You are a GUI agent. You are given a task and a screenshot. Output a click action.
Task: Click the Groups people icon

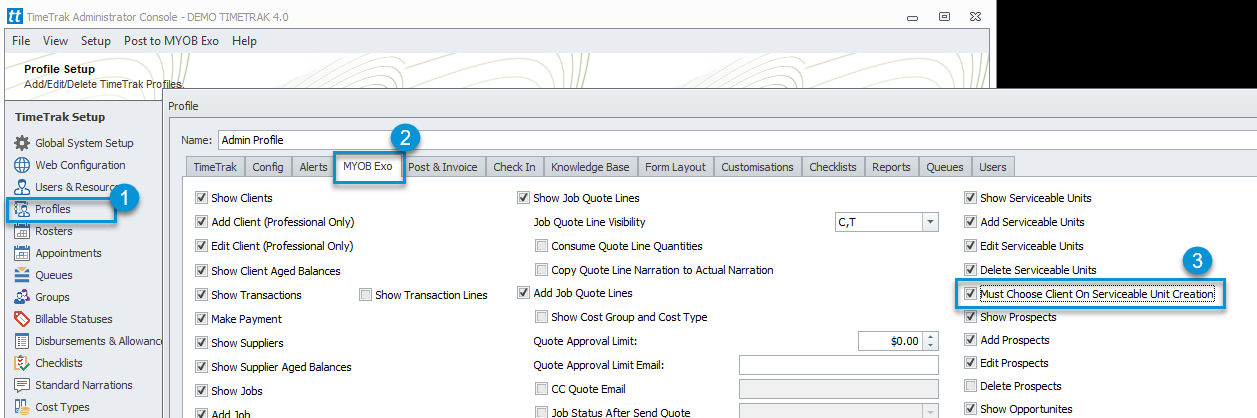coord(22,297)
